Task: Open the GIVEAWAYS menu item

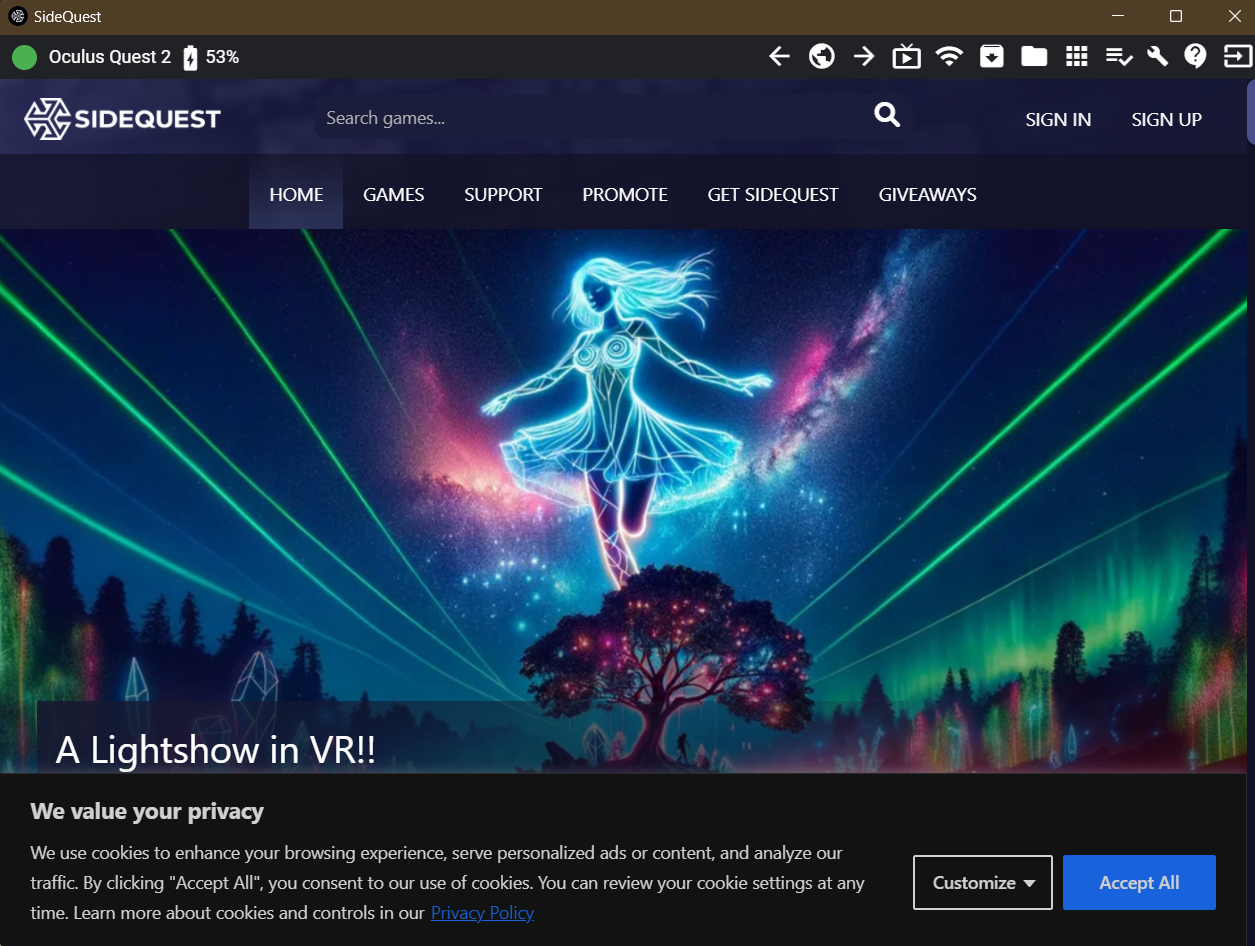Action: (927, 195)
